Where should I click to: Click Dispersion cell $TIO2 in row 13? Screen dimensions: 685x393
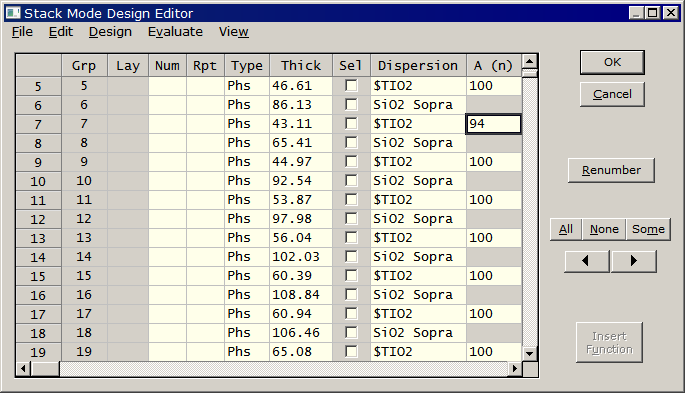click(418, 238)
